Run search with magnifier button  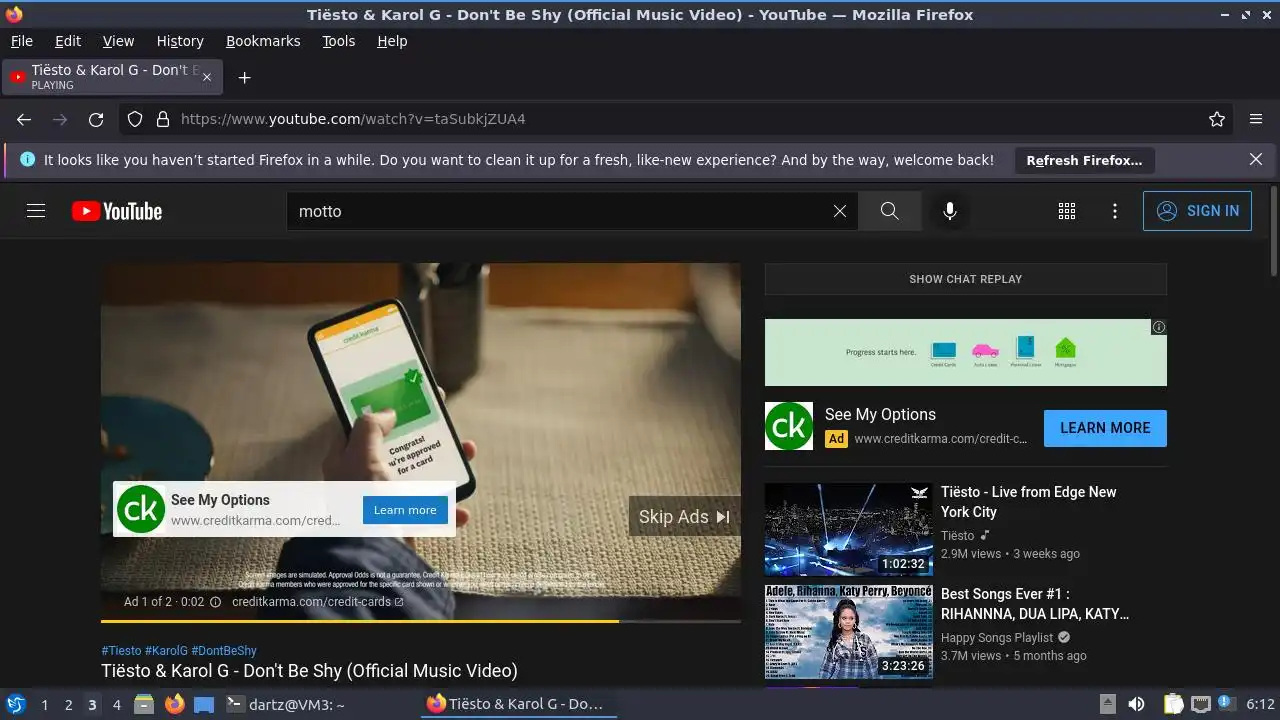pos(889,211)
